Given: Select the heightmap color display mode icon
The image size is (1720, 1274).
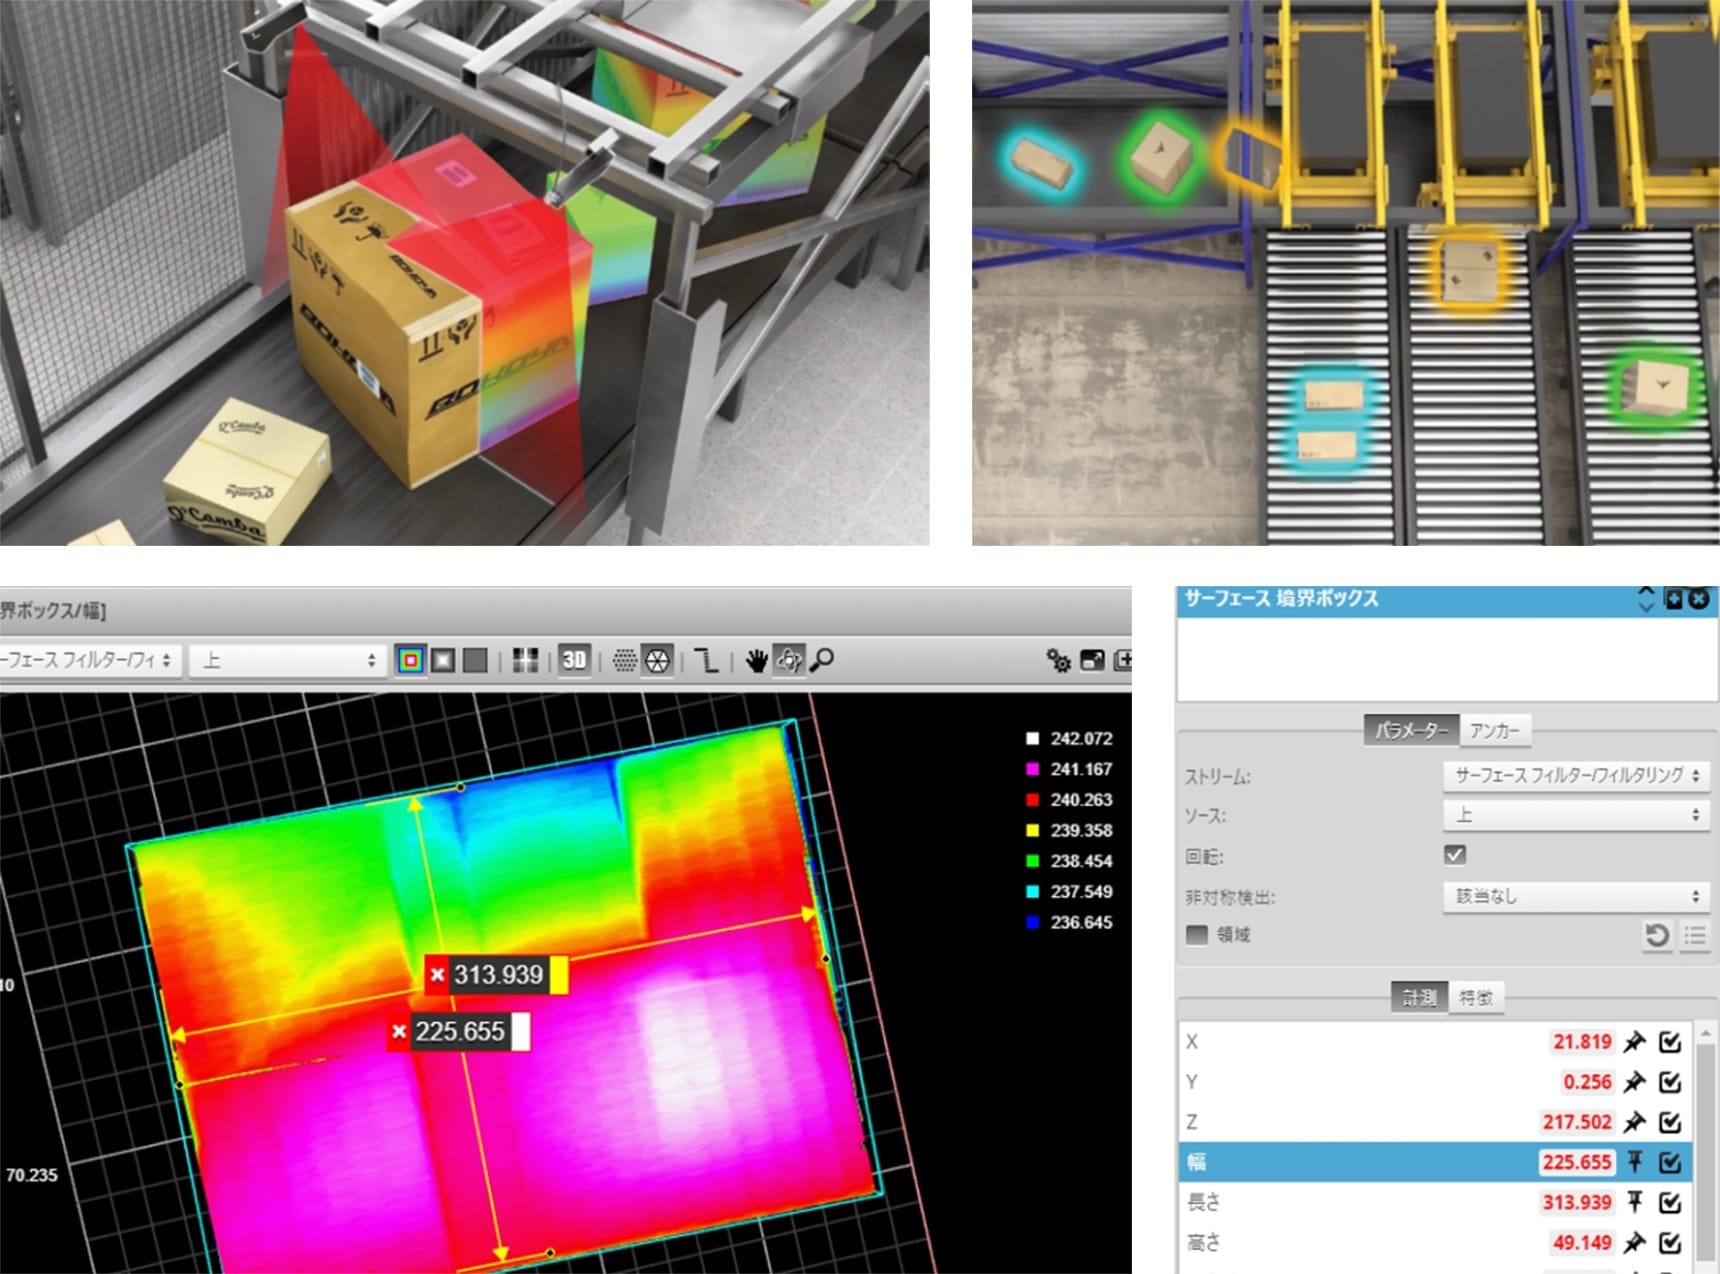Looking at the screenshot, I should click(x=410, y=660).
